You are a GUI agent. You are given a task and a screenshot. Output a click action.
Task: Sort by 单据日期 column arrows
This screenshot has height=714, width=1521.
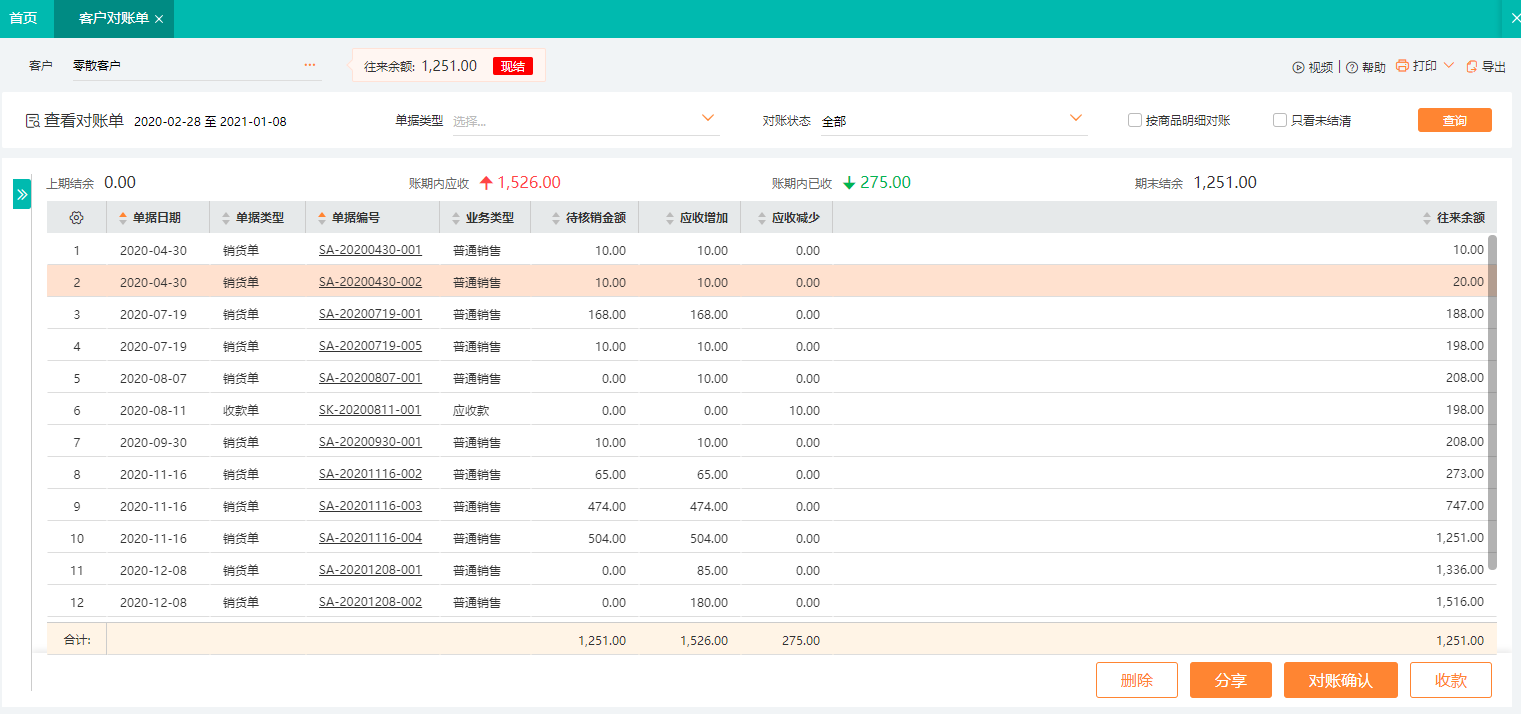coord(124,217)
